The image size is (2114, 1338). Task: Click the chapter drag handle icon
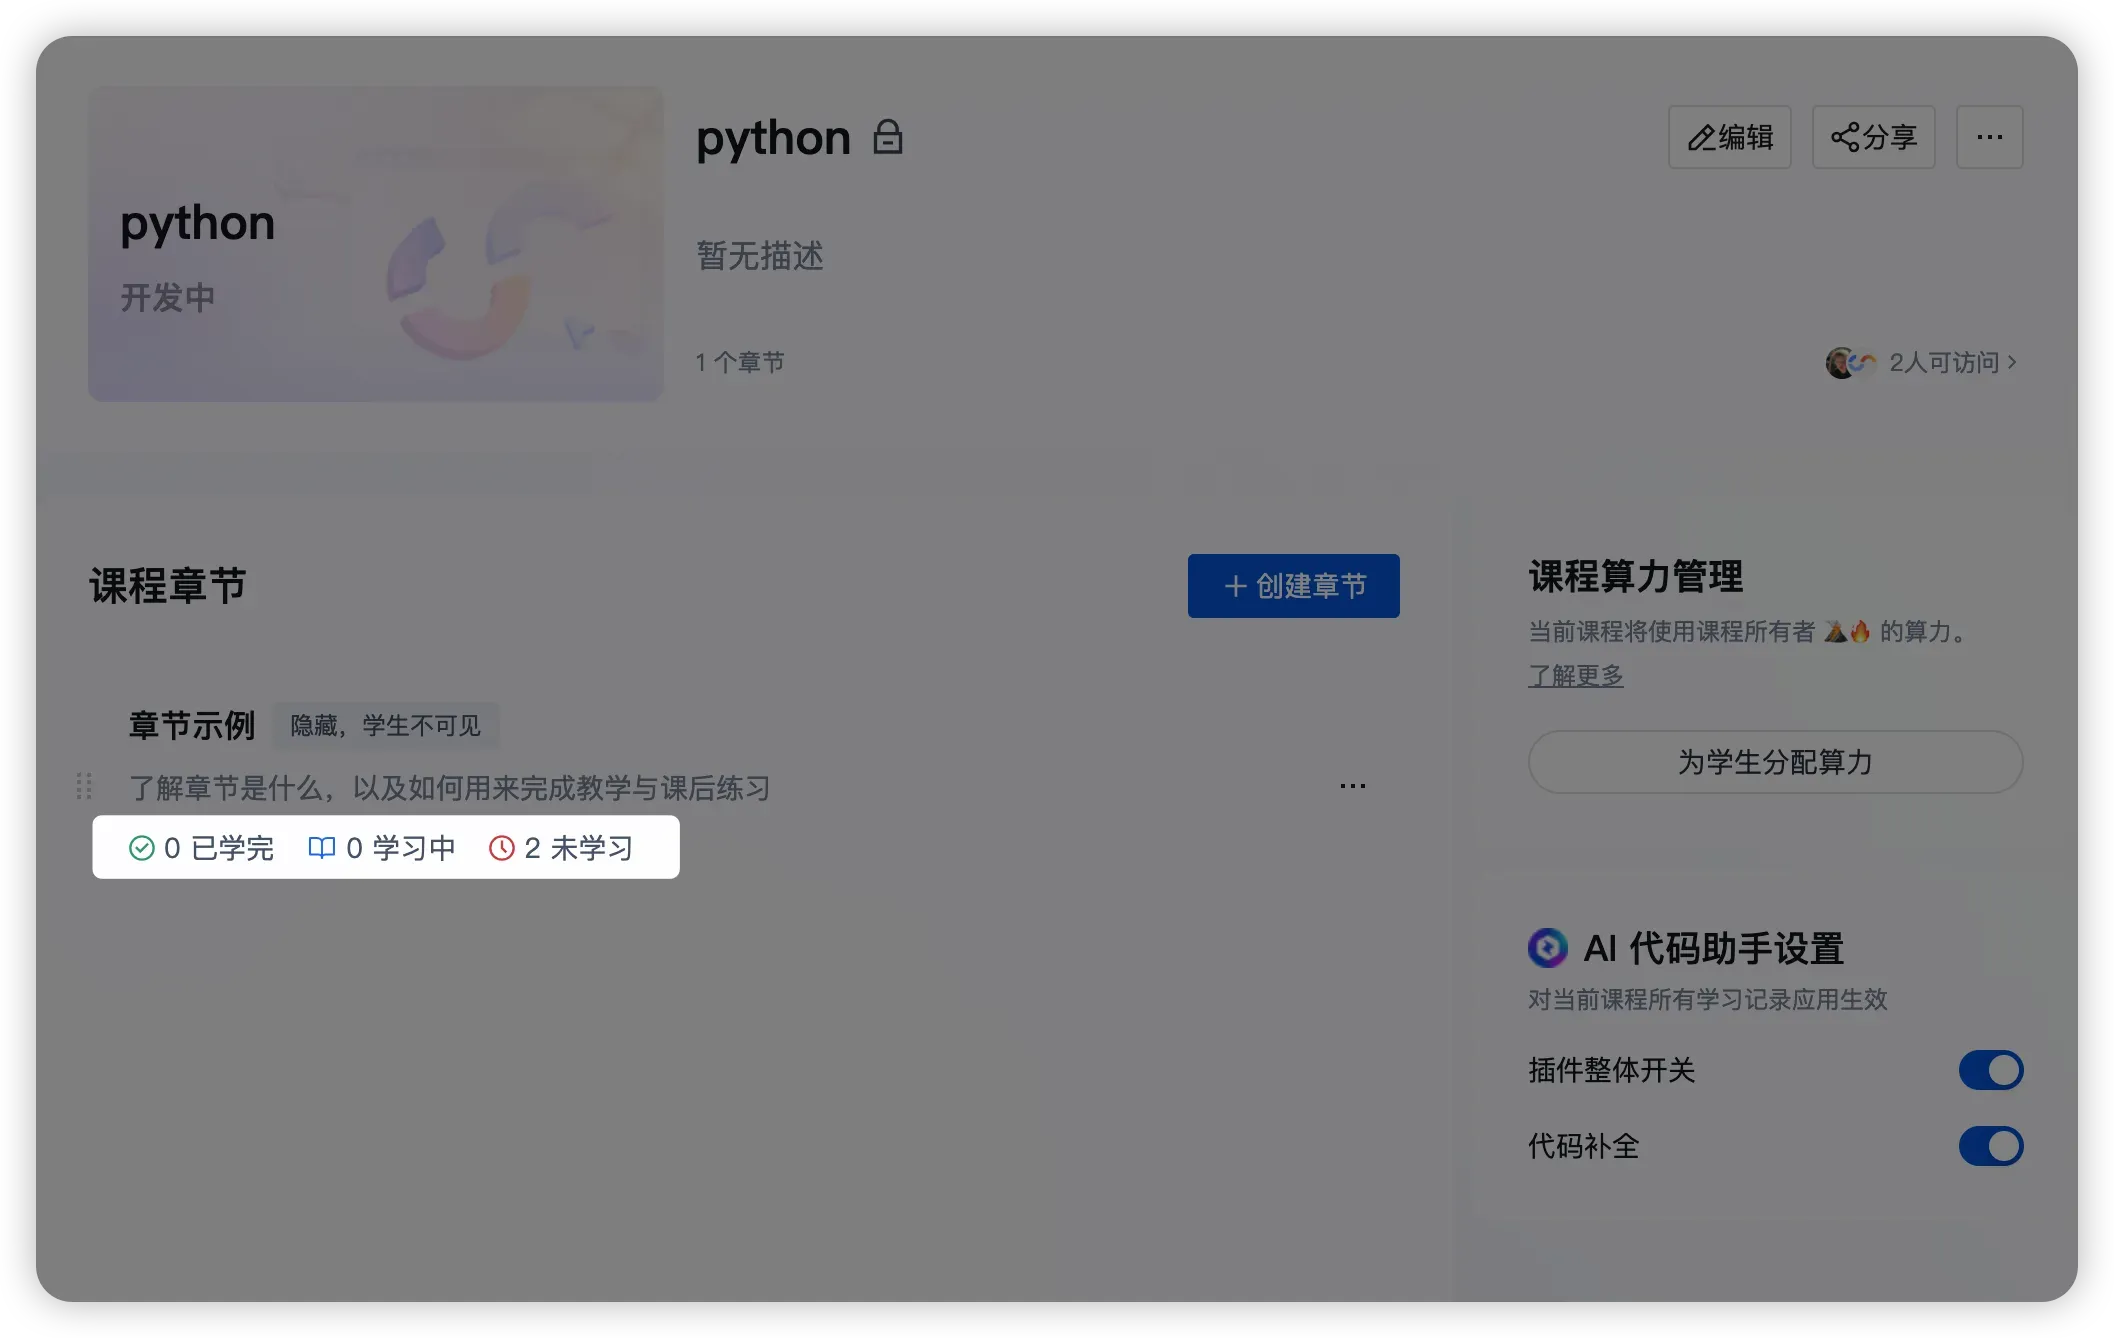tap(84, 787)
